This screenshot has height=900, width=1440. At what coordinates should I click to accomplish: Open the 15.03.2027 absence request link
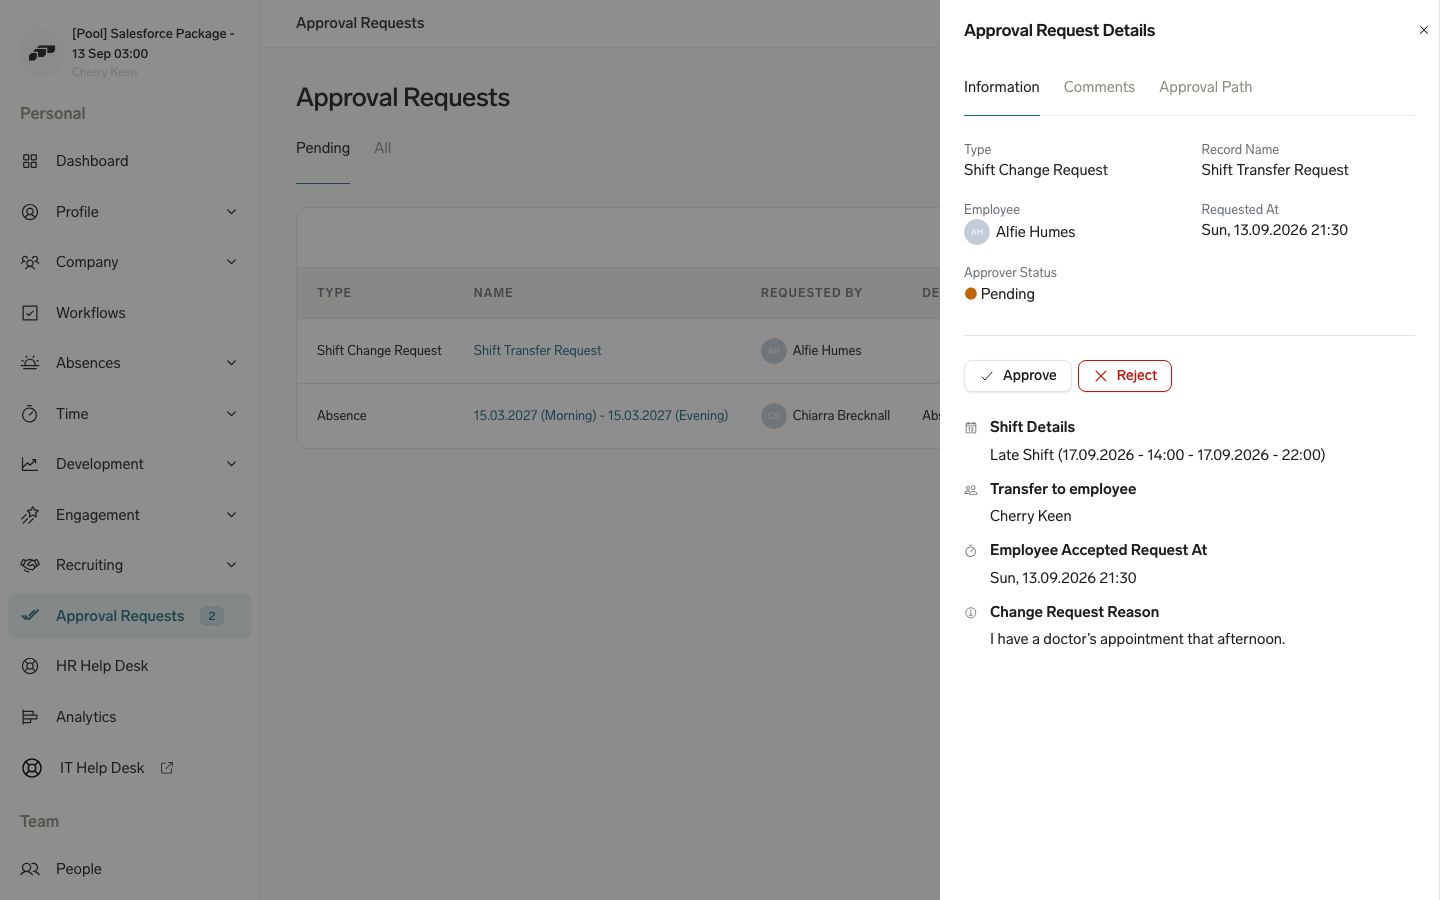(x=601, y=416)
